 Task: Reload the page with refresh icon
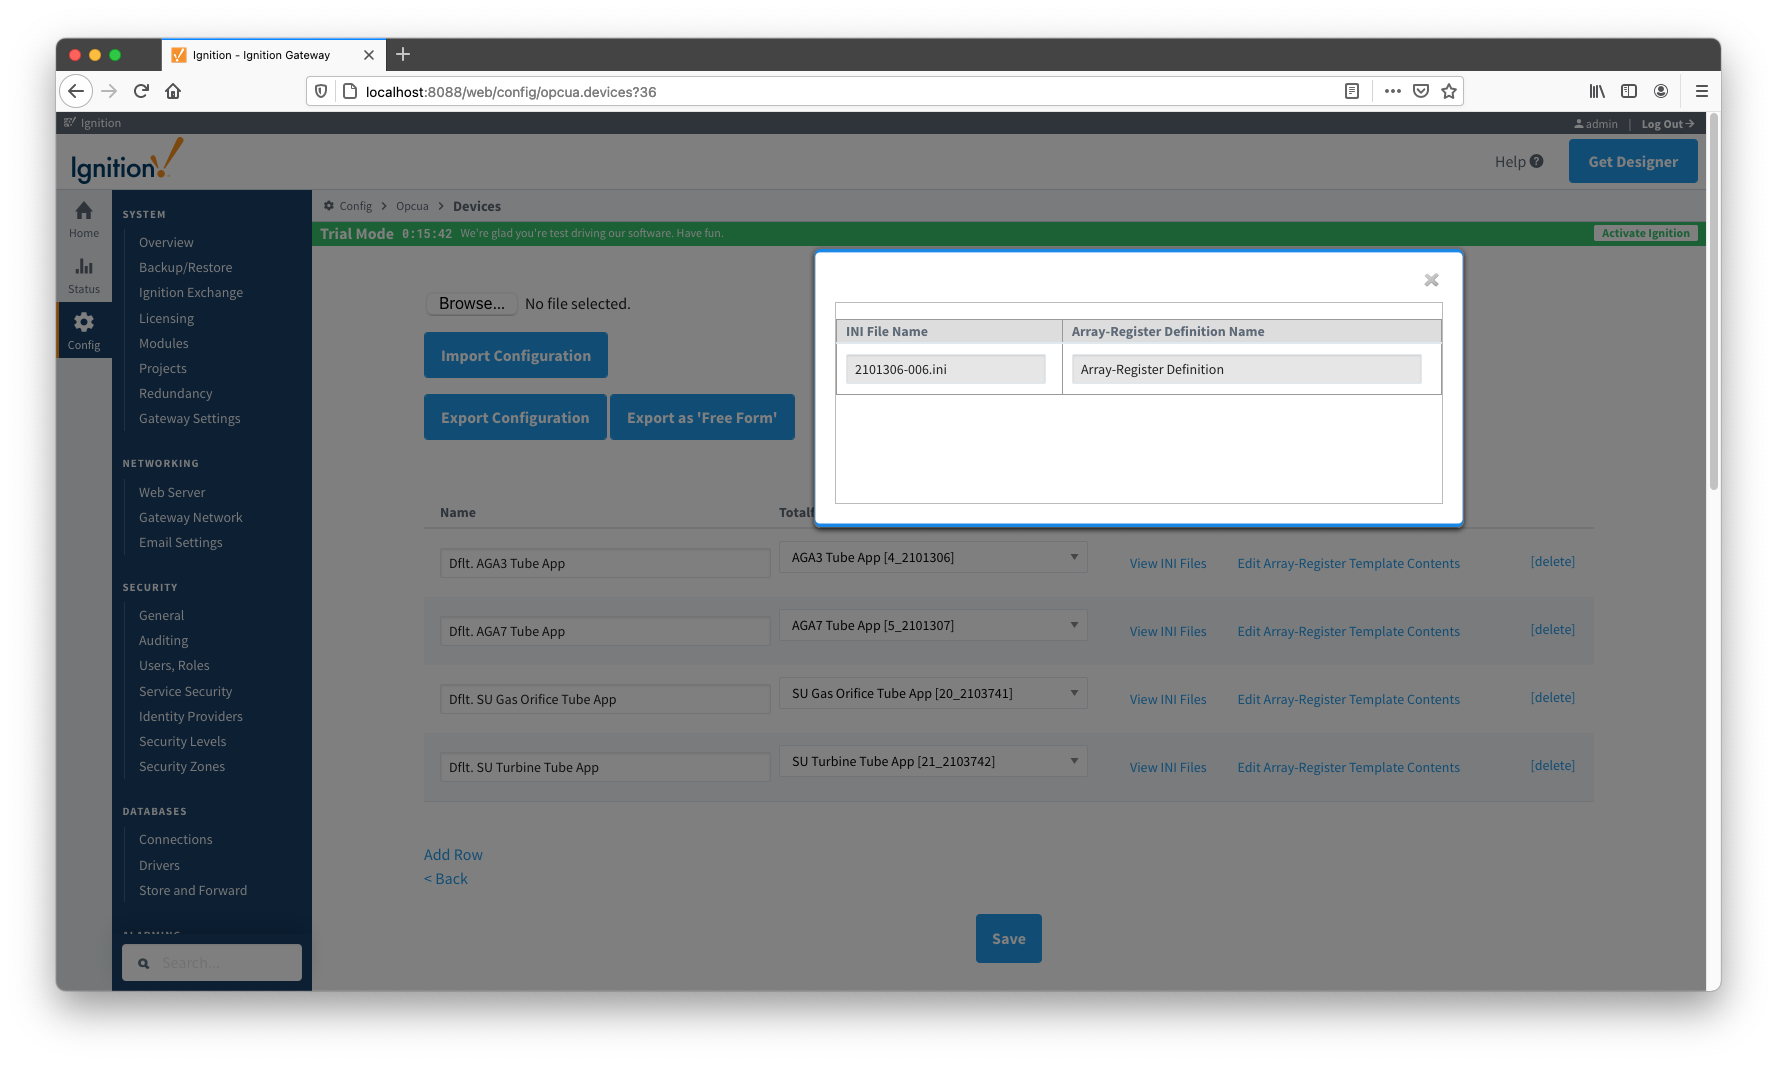pyautogui.click(x=141, y=91)
